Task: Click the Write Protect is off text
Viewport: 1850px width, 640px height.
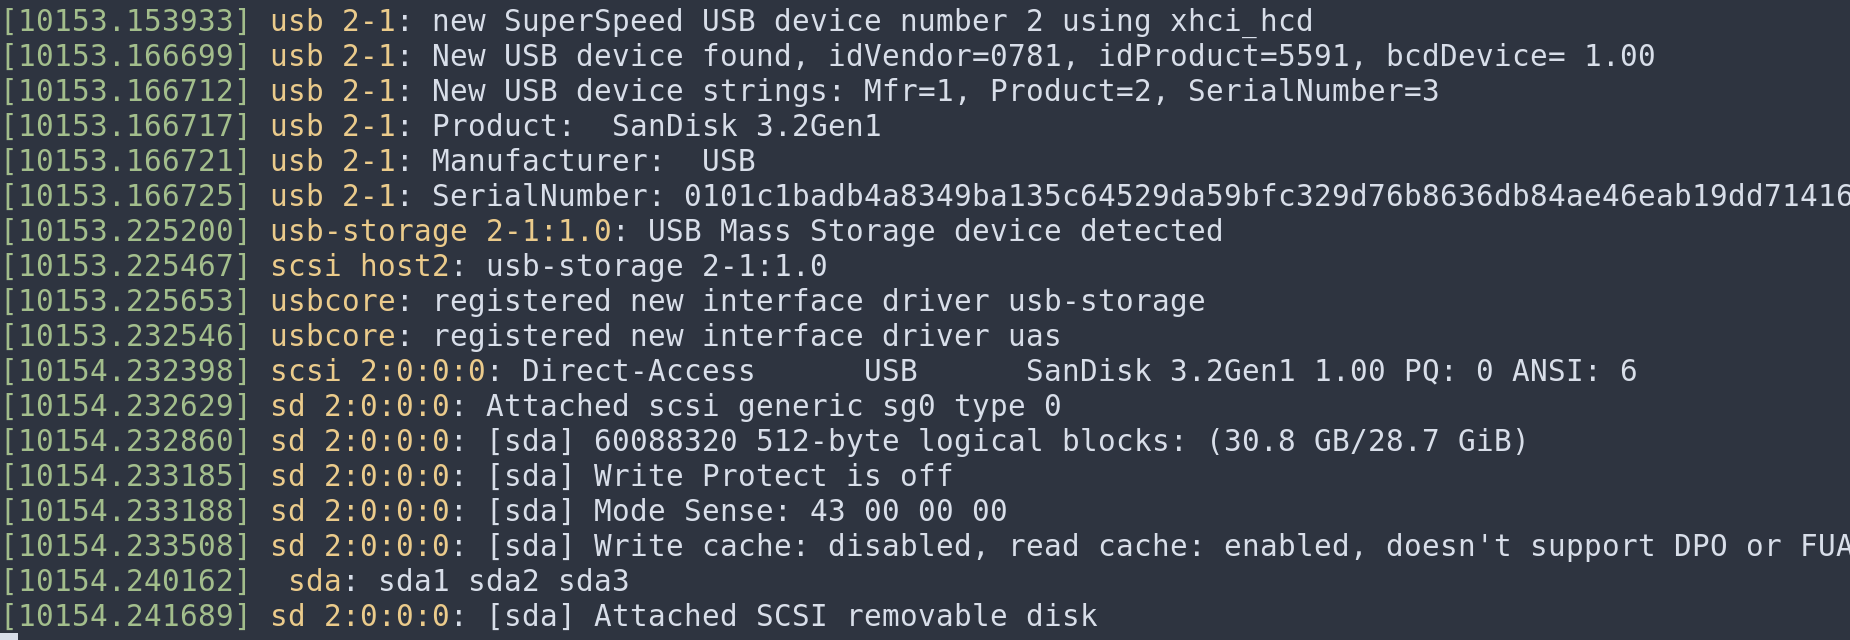Action: click(x=773, y=476)
